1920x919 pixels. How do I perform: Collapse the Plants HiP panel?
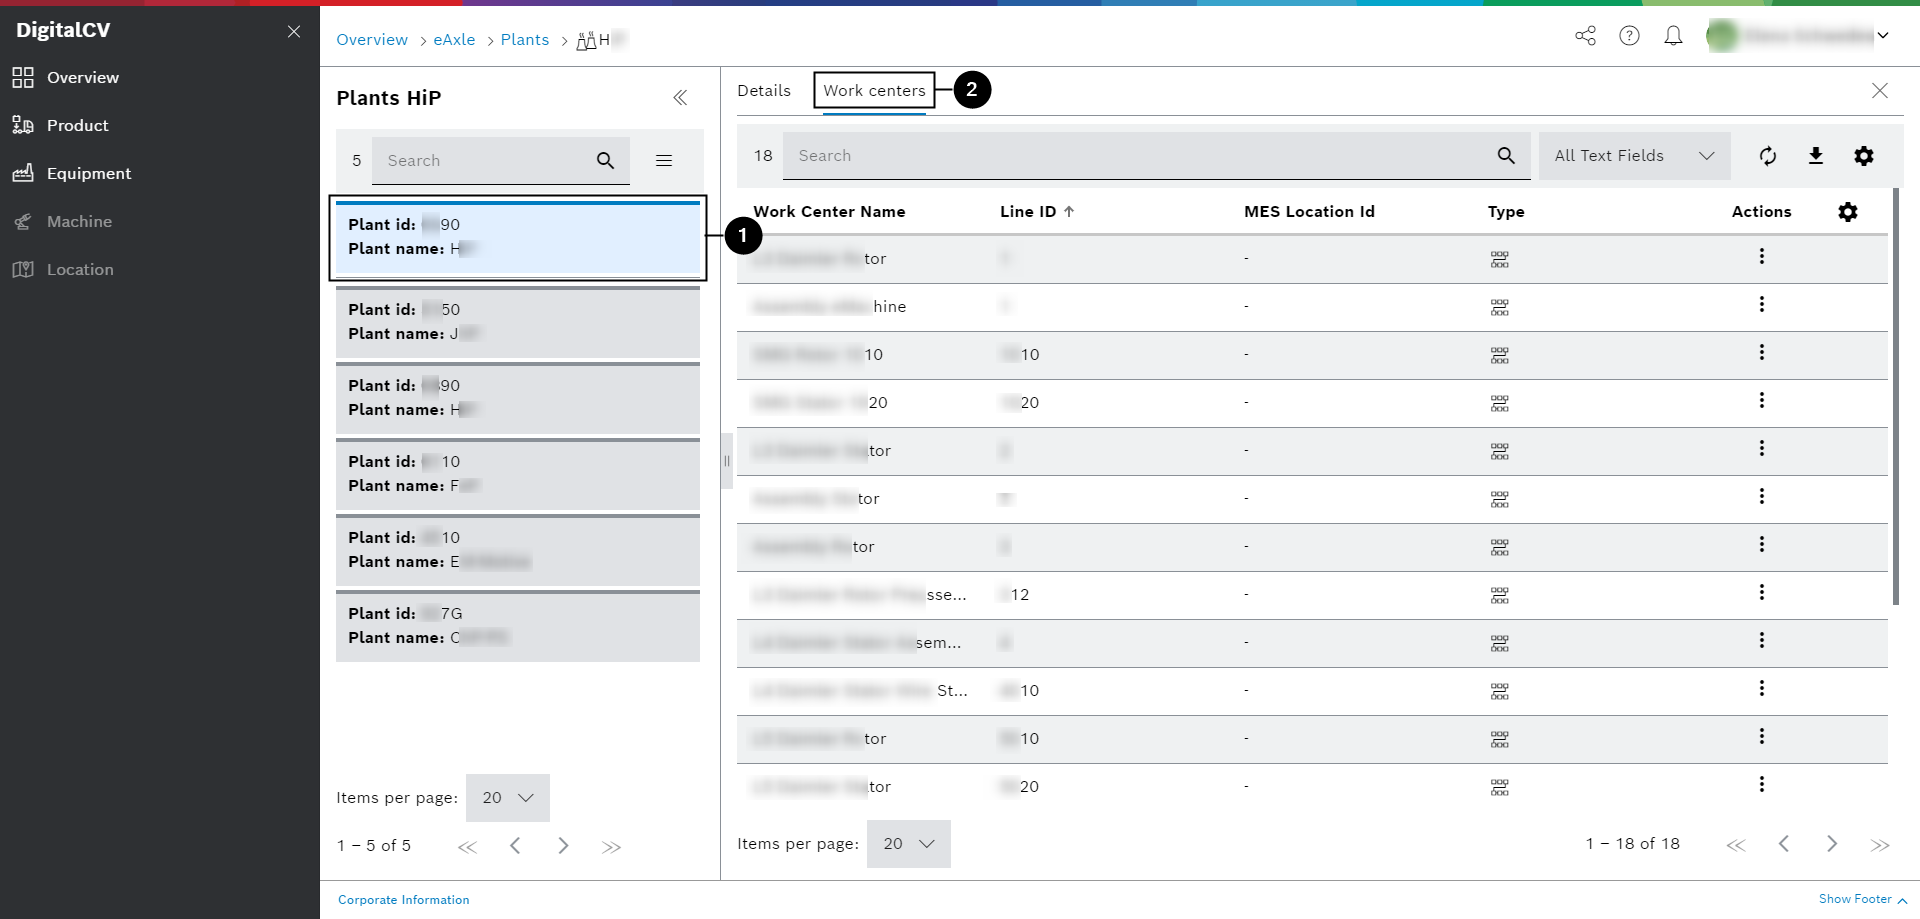(x=680, y=98)
